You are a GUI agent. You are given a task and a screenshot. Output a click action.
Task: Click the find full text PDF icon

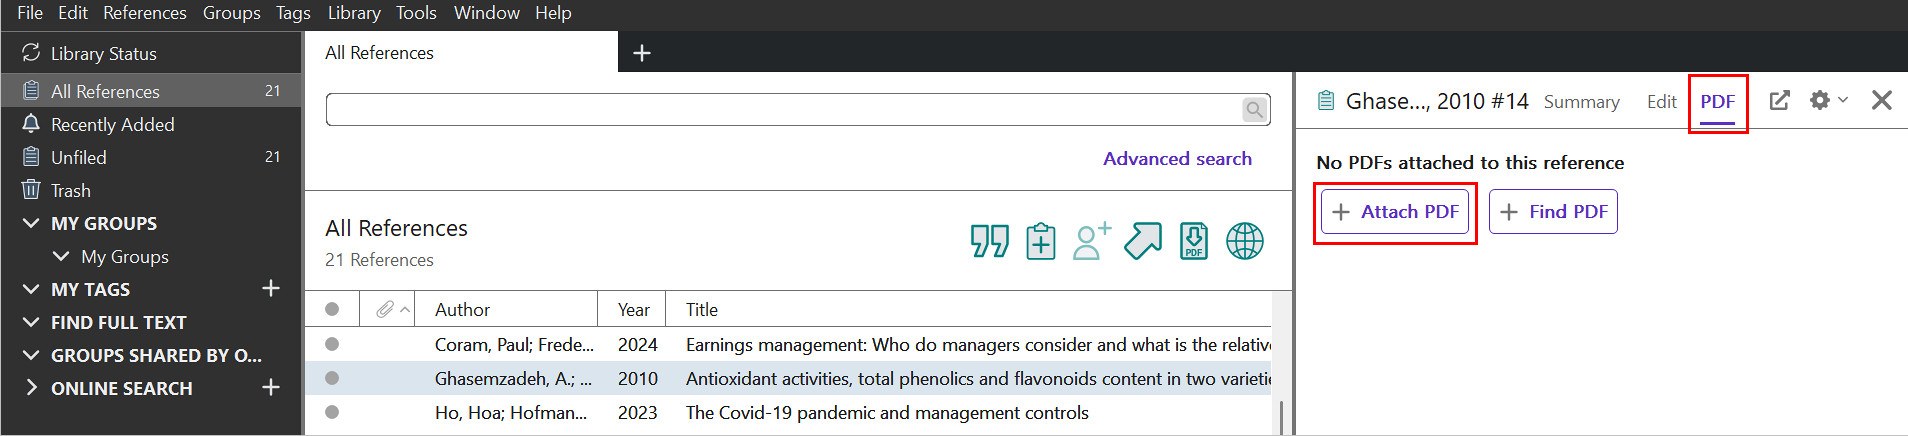tap(1194, 241)
